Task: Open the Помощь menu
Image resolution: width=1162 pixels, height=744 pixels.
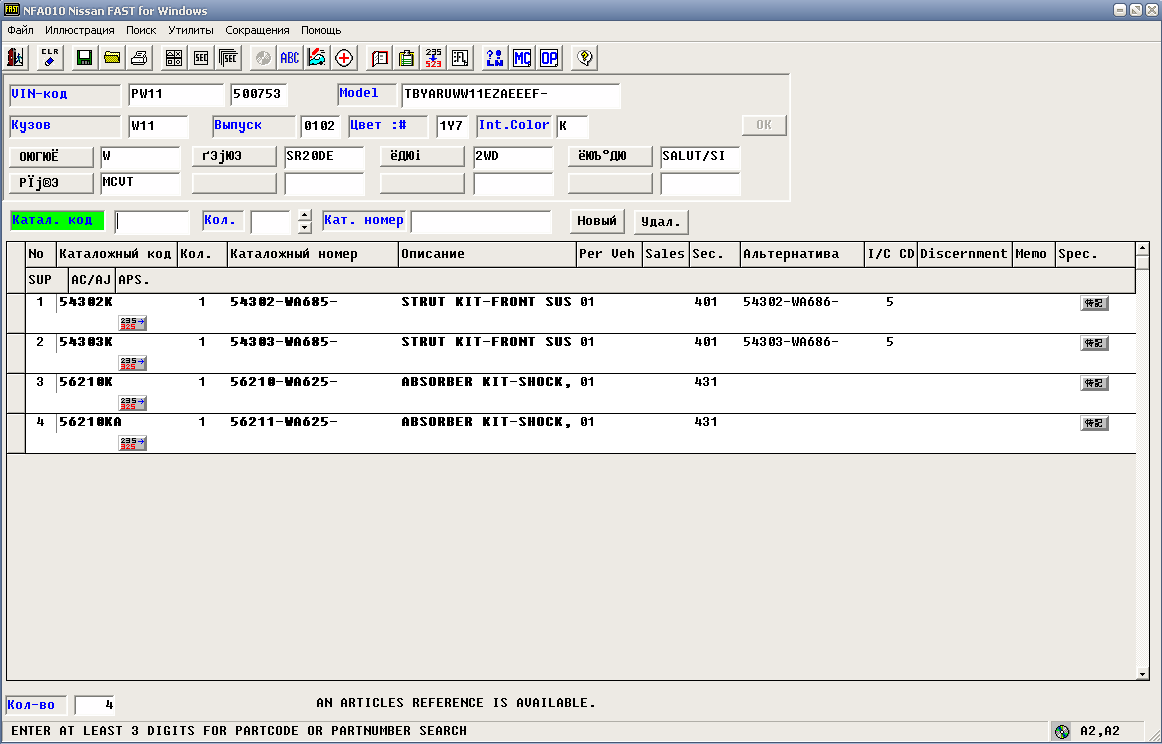Action: 321,30
